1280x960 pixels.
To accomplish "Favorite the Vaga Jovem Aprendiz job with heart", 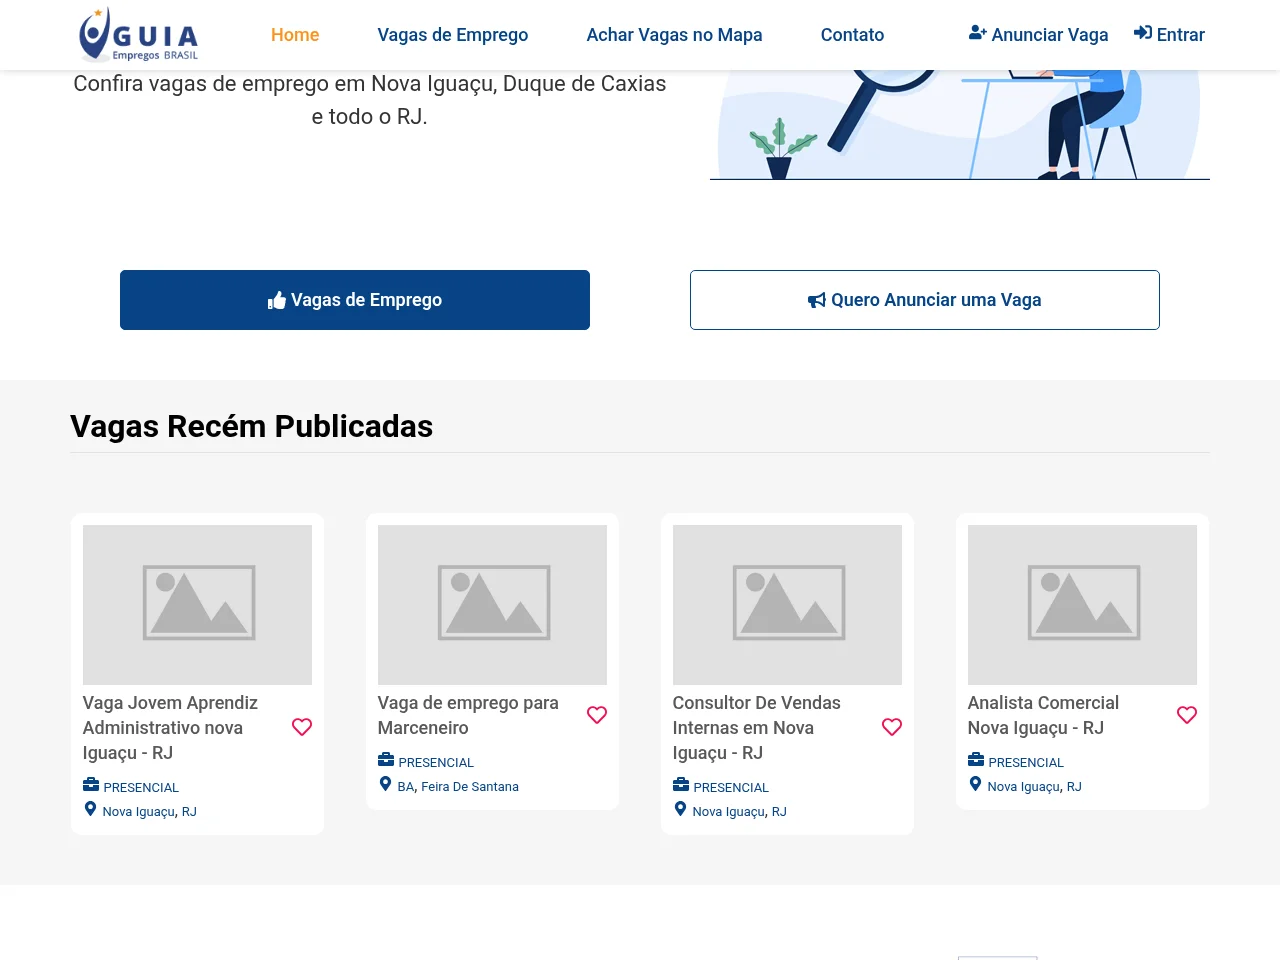I will click(302, 727).
